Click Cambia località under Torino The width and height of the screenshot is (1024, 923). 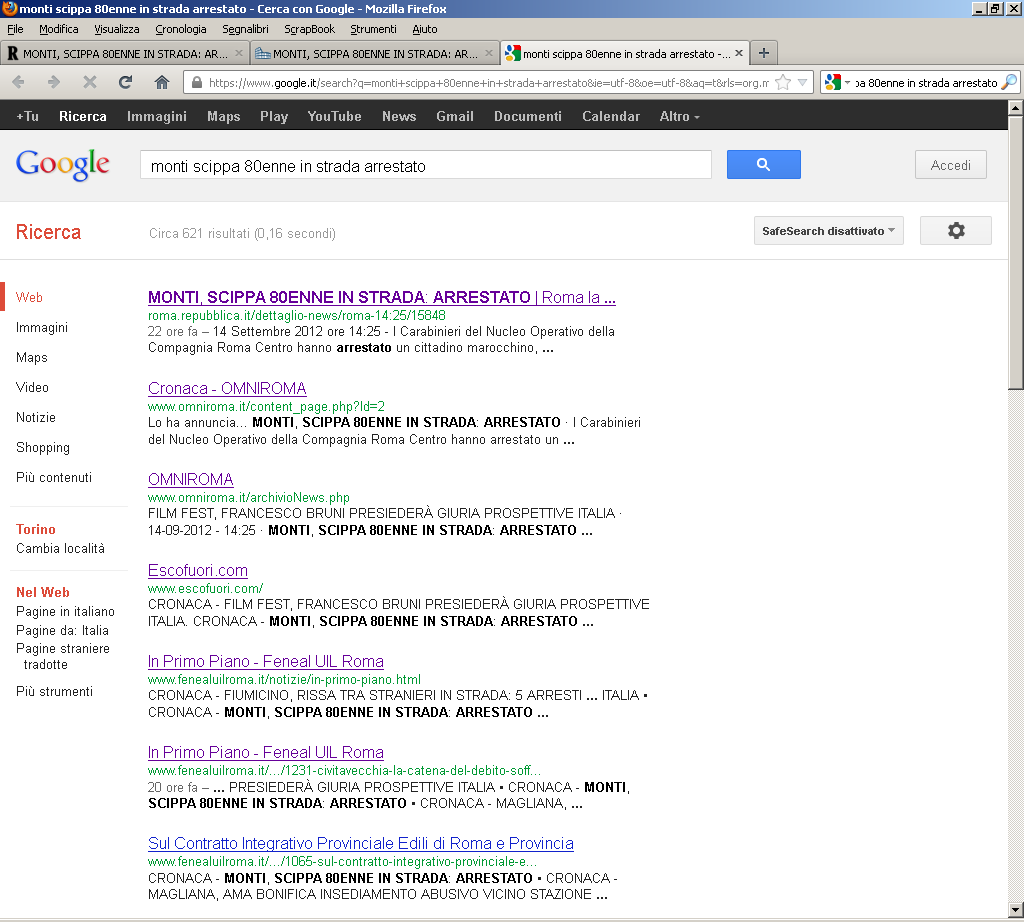[x=60, y=549]
